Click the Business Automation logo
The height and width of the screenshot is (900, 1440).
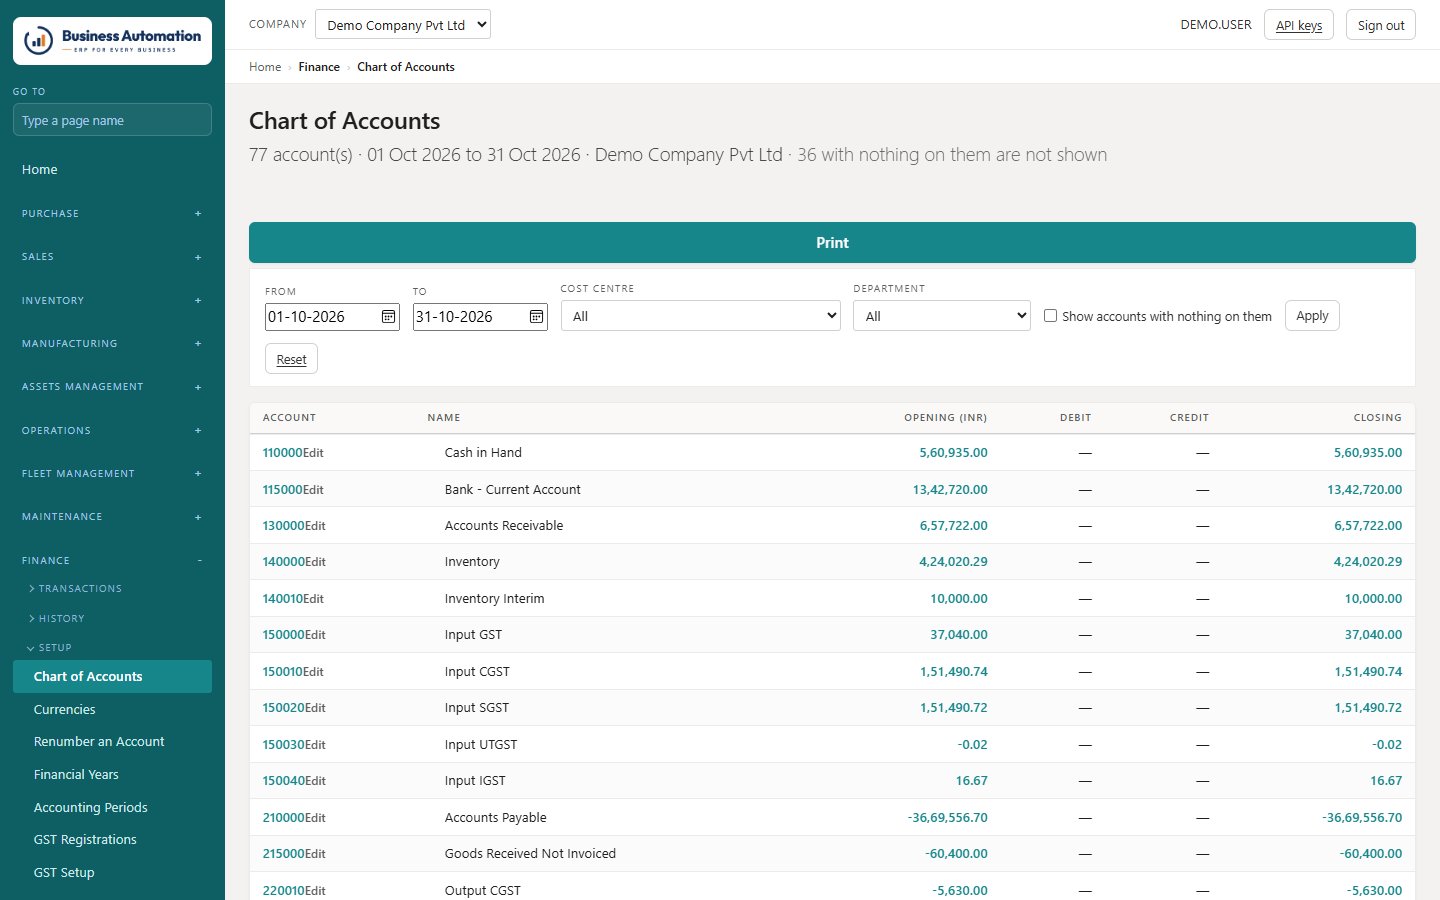click(x=112, y=41)
